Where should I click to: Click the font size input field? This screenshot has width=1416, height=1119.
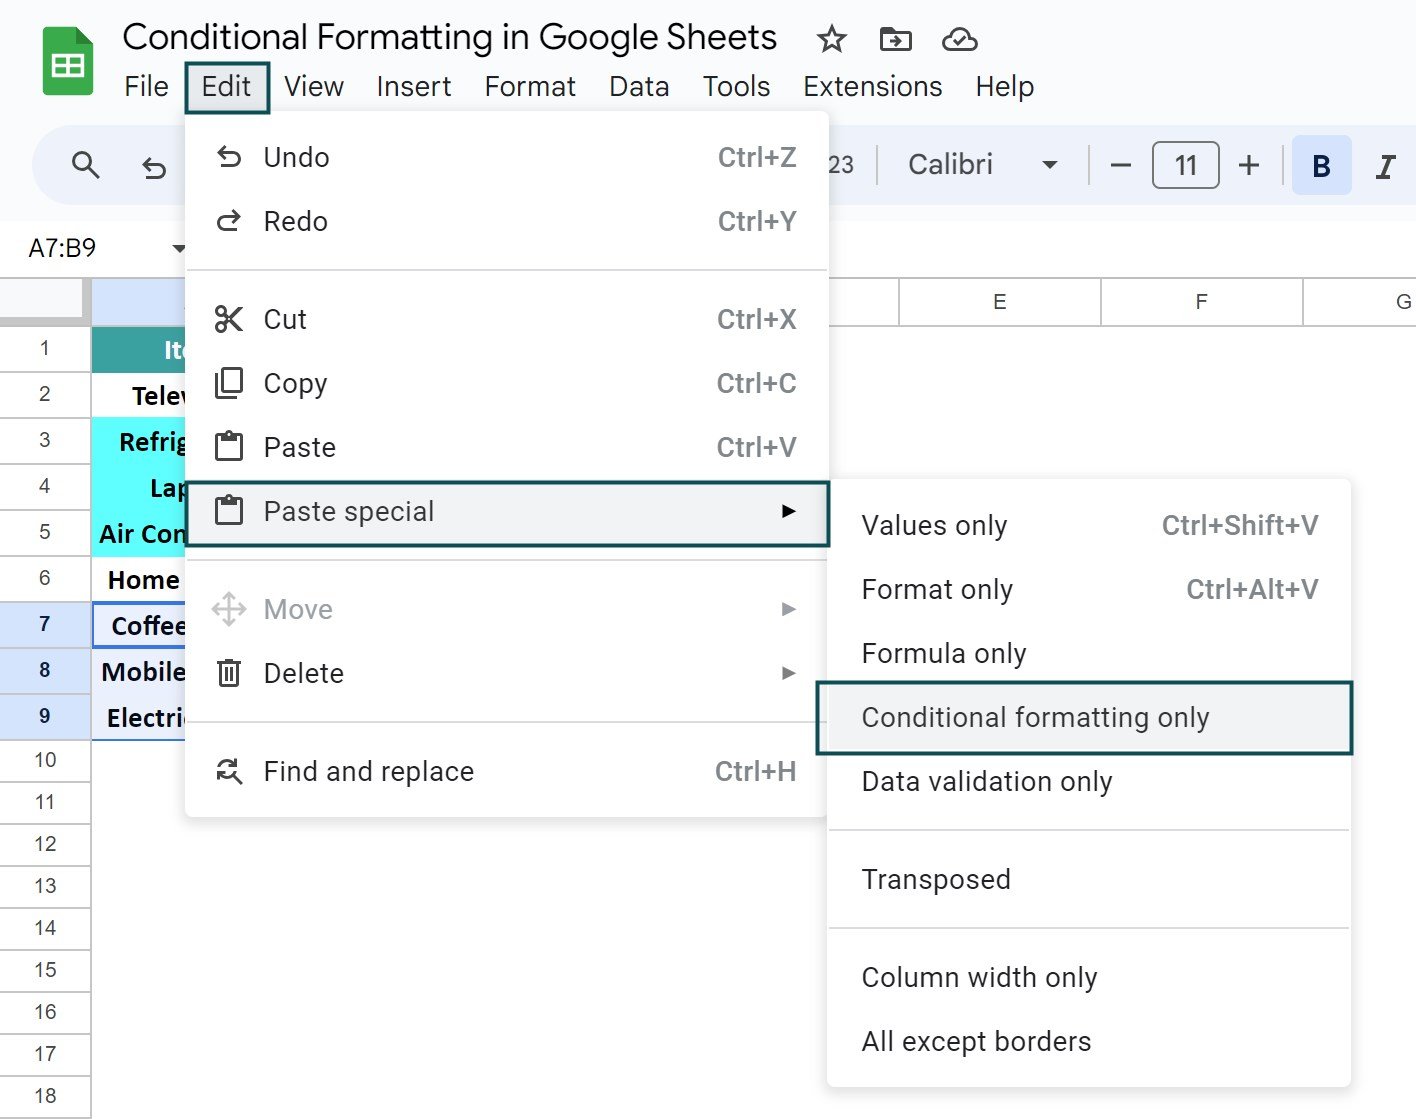point(1185,165)
